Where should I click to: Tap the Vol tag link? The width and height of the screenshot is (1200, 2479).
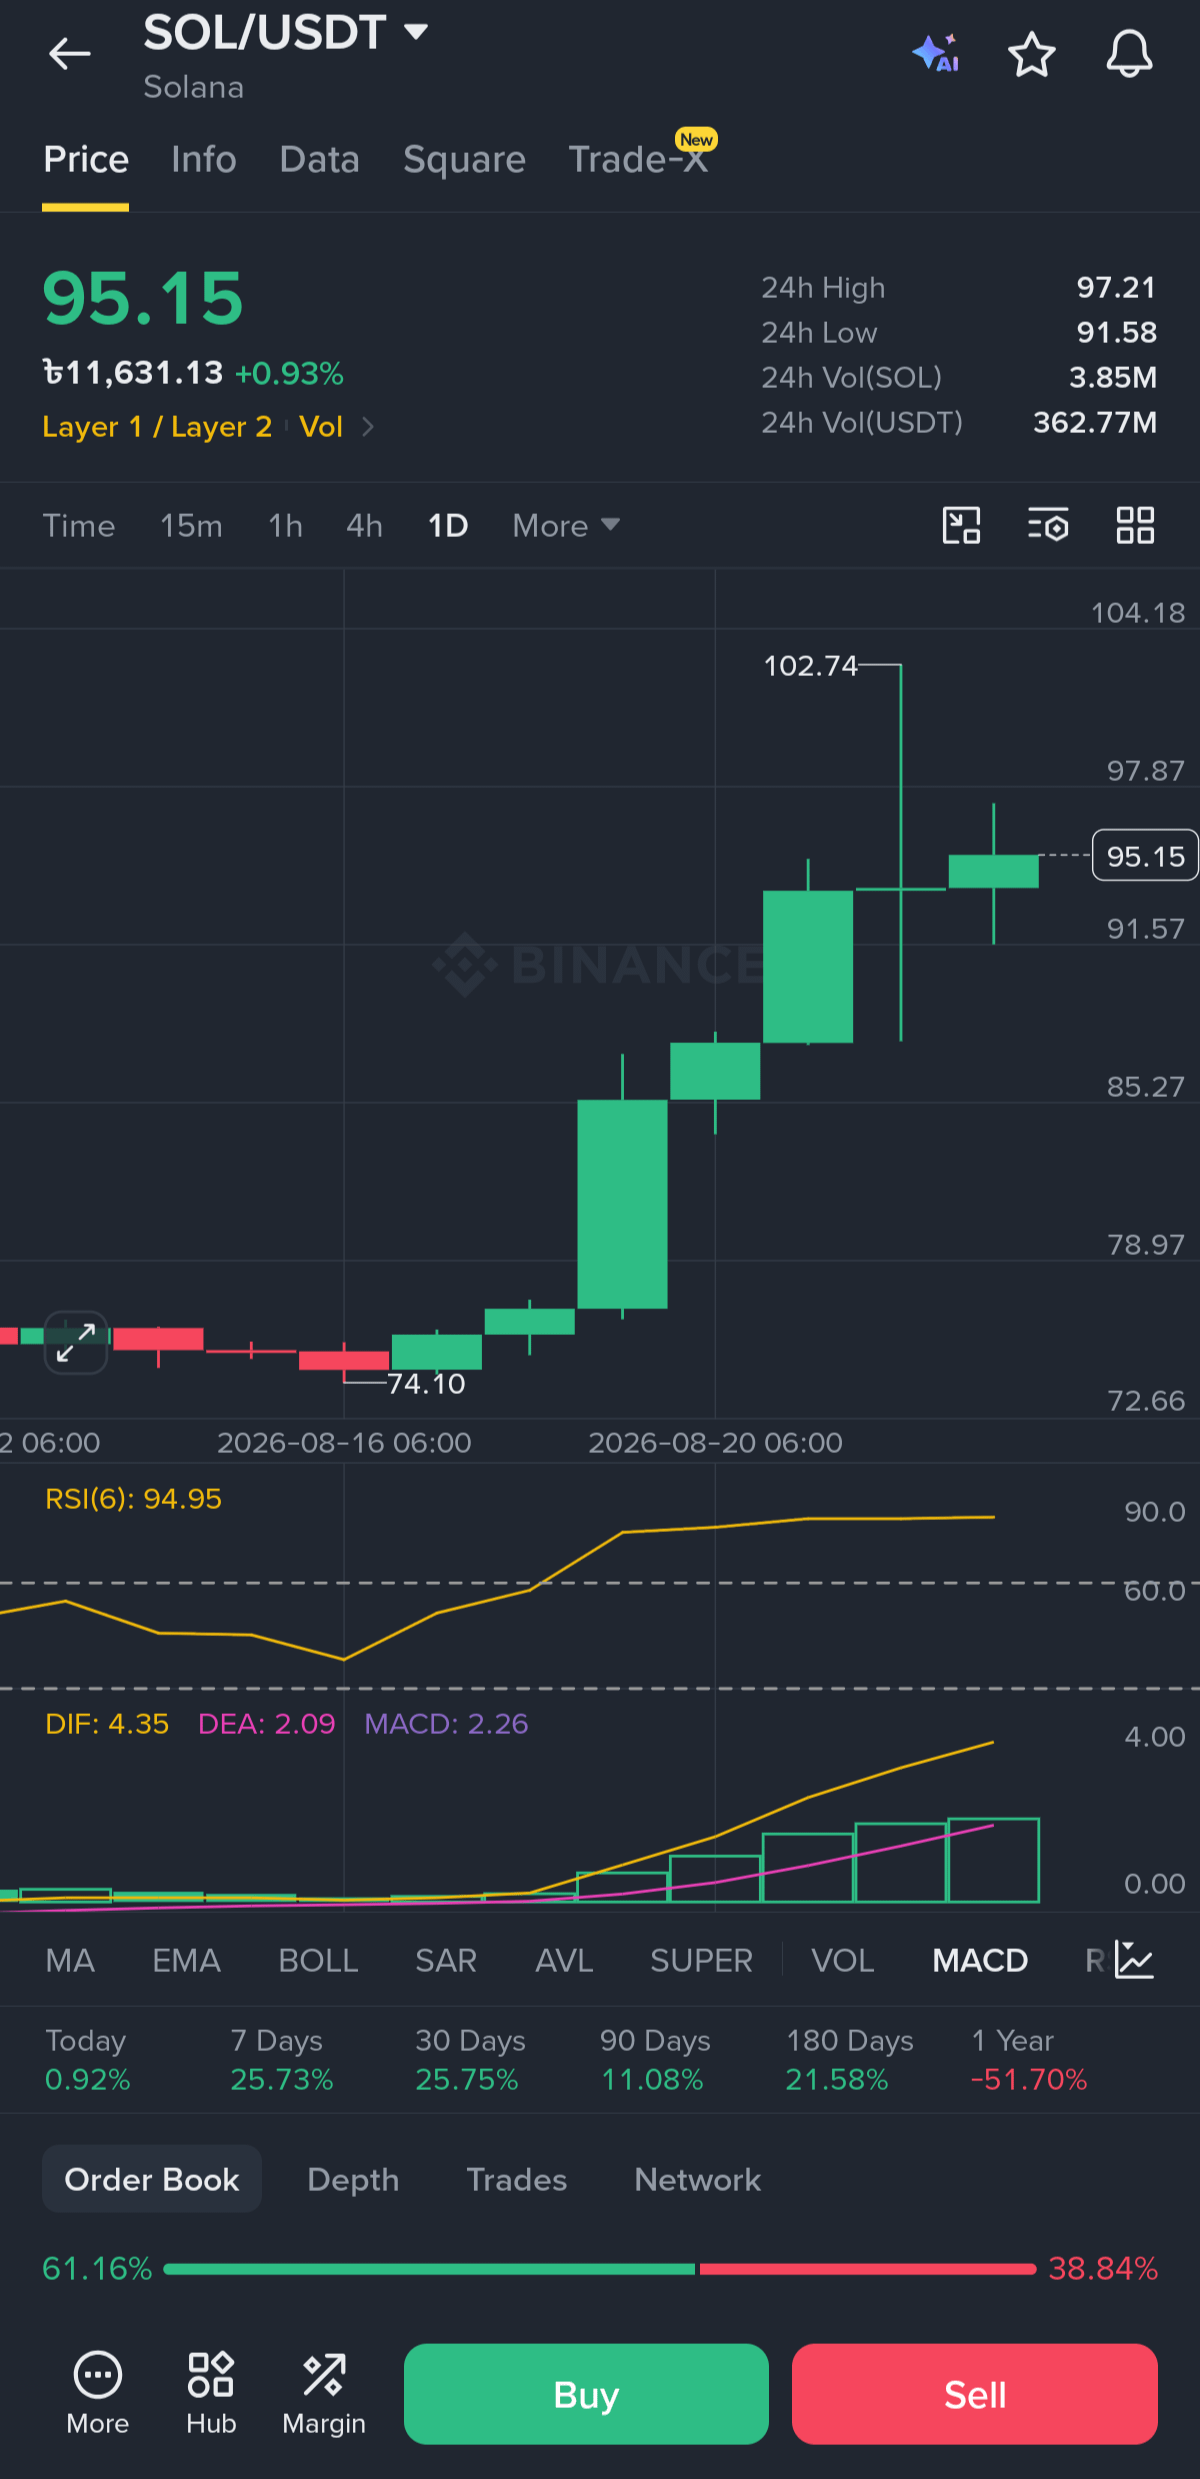[321, 427]
